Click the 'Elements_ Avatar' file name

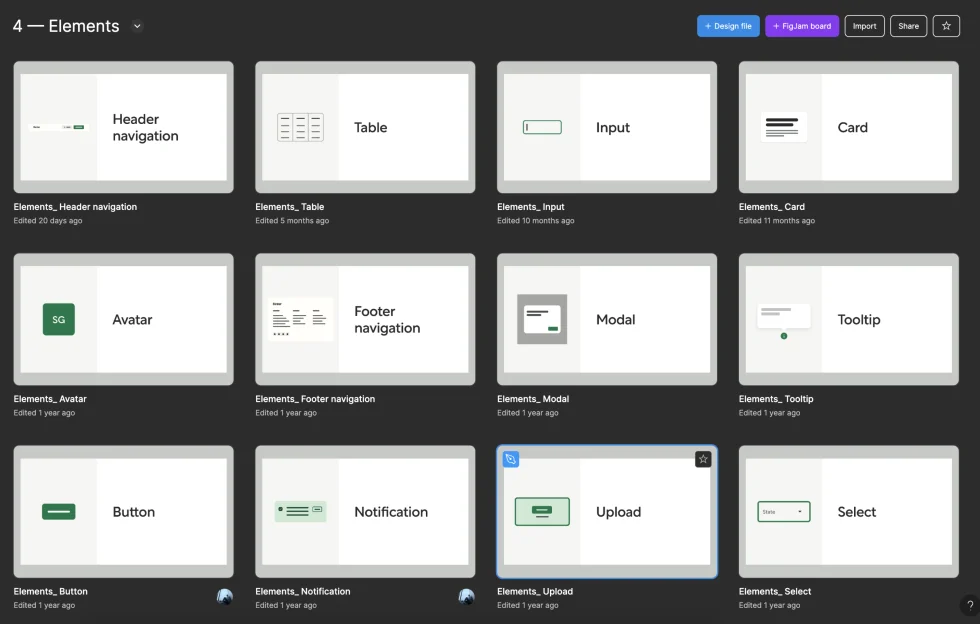[50, 399]
